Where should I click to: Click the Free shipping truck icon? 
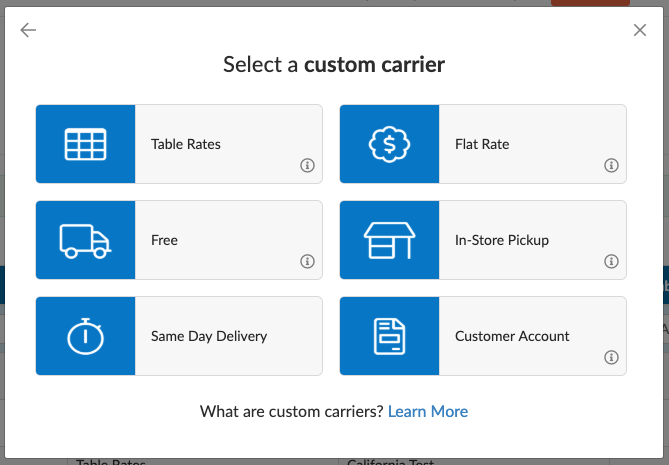[x=85, y=240]
